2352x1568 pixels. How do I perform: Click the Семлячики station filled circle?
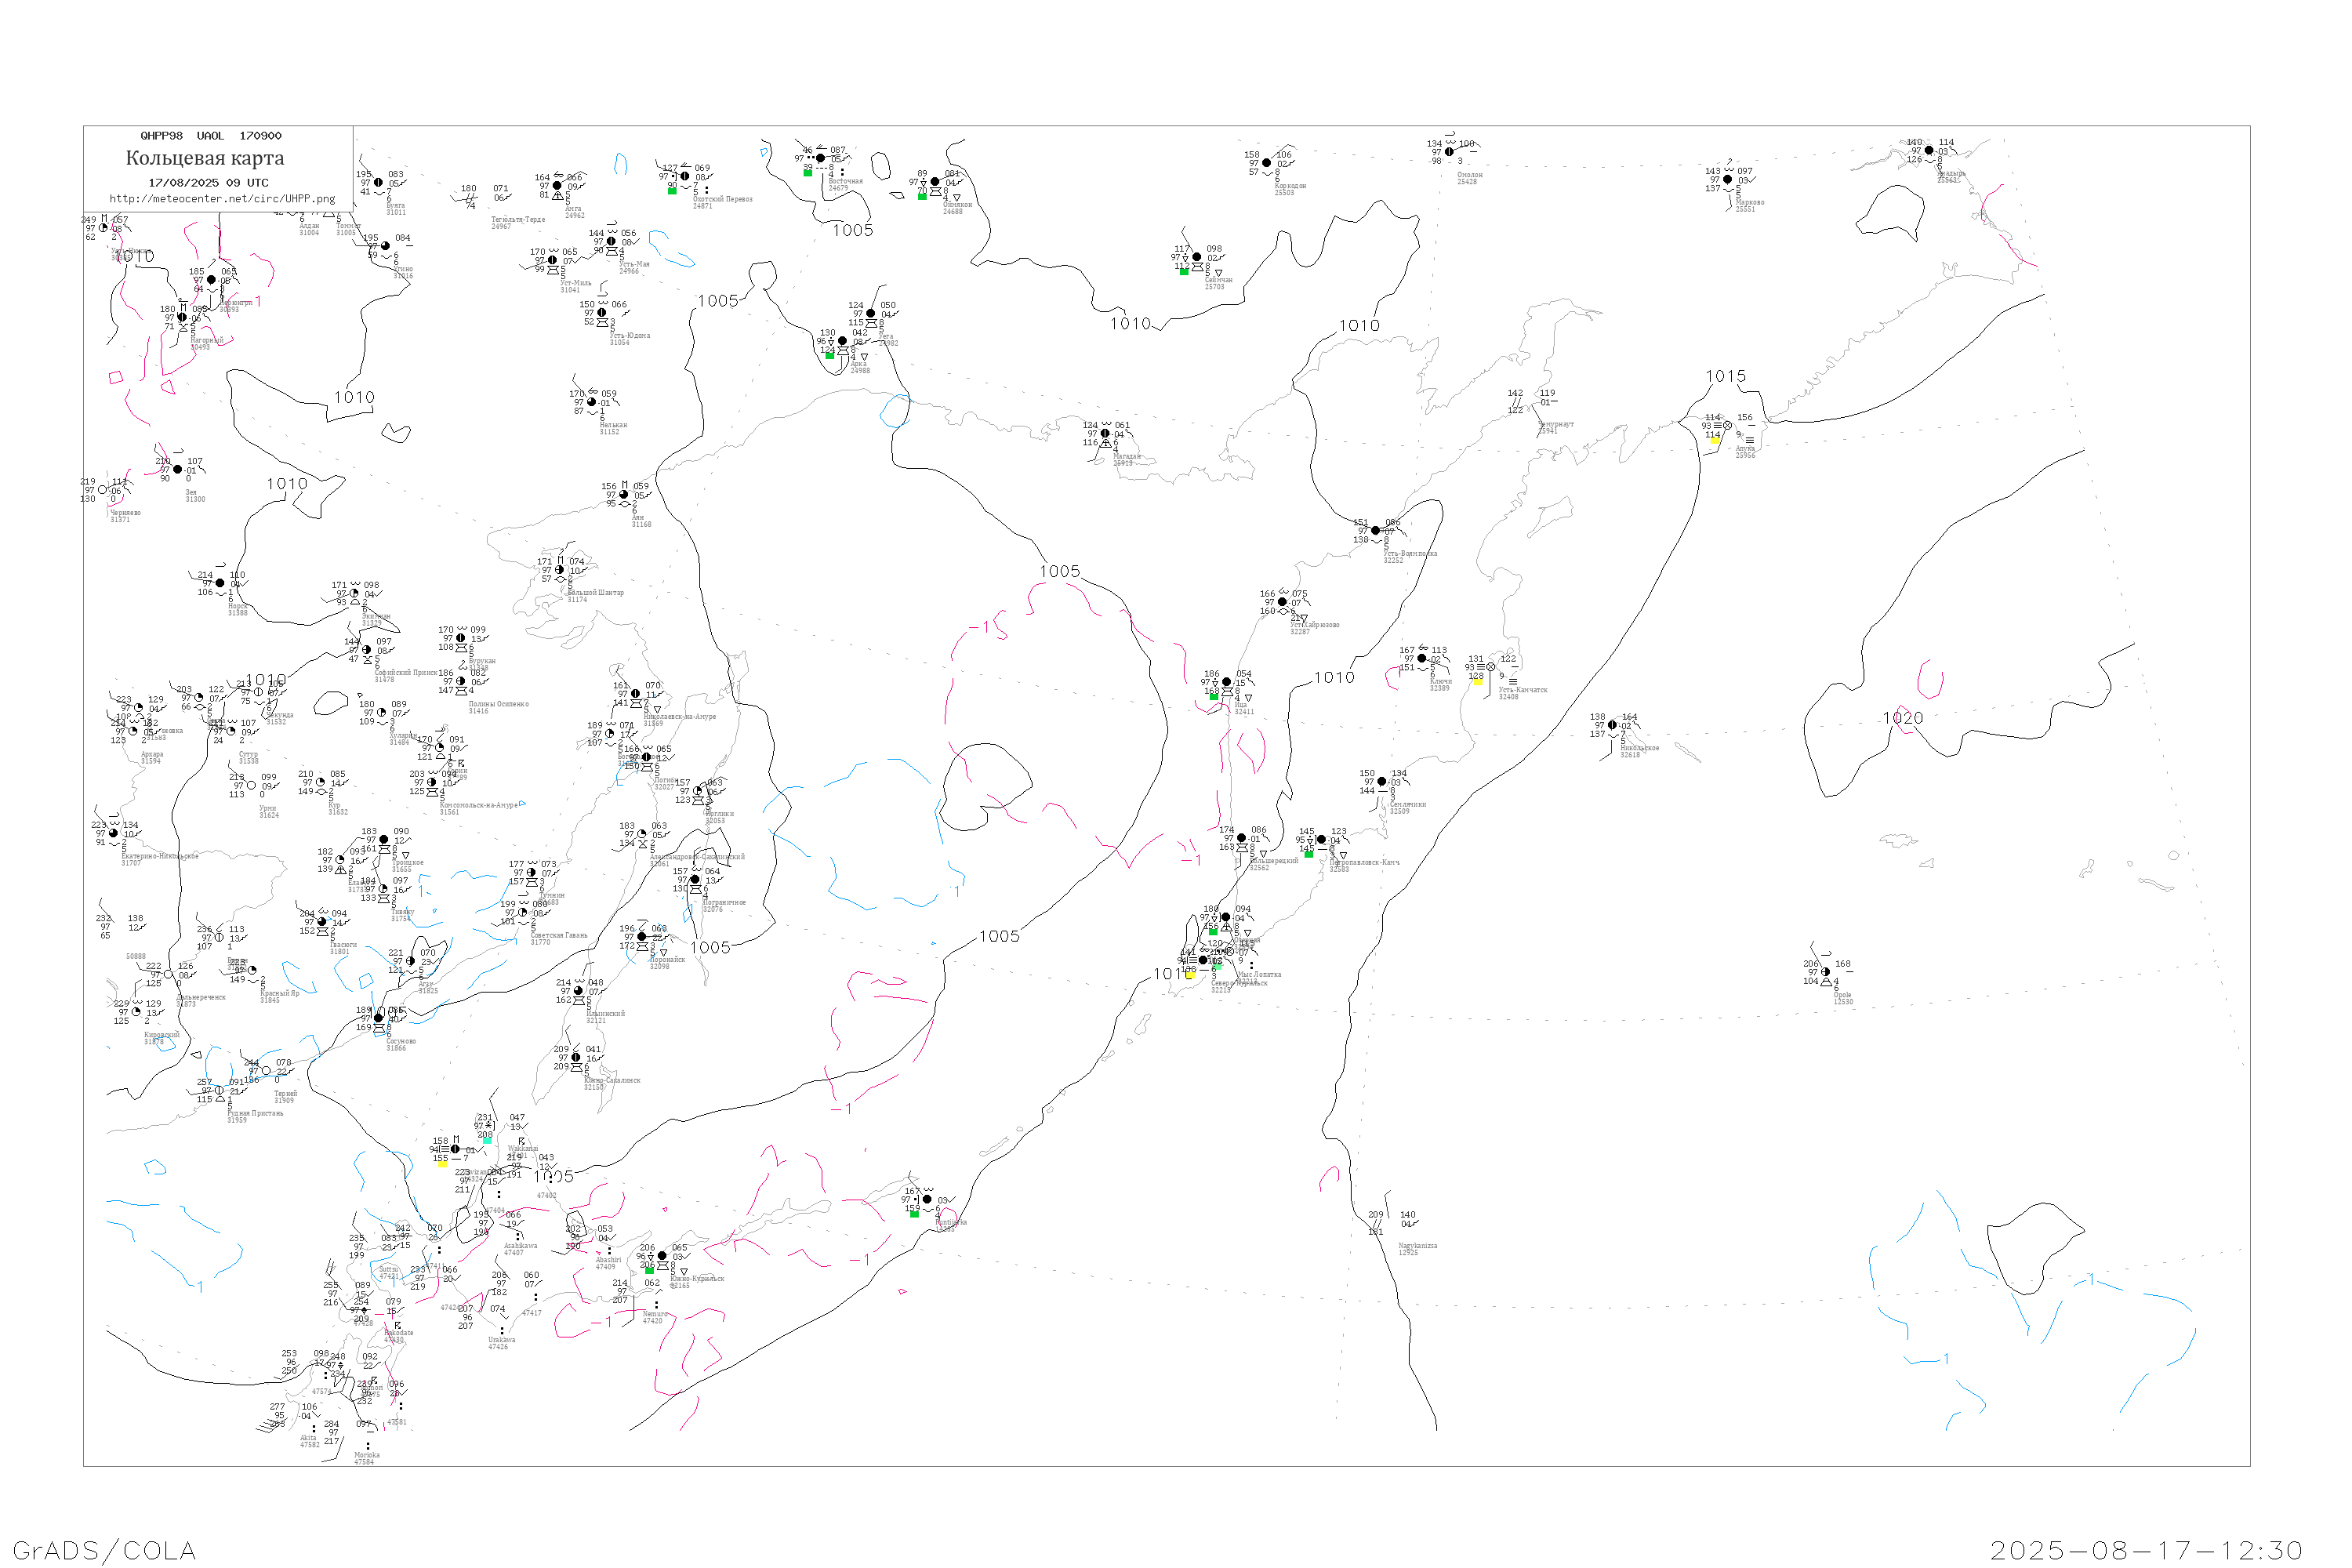(x=1382, y=782)
